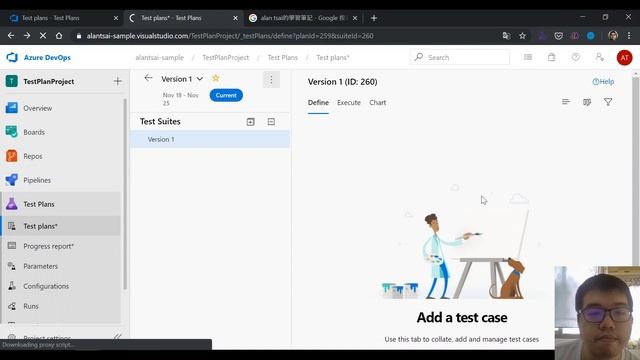The height and width of the screenshot is (360, 640).
Task: Go back with arrow beside Version 1
Action: [148, 78]
